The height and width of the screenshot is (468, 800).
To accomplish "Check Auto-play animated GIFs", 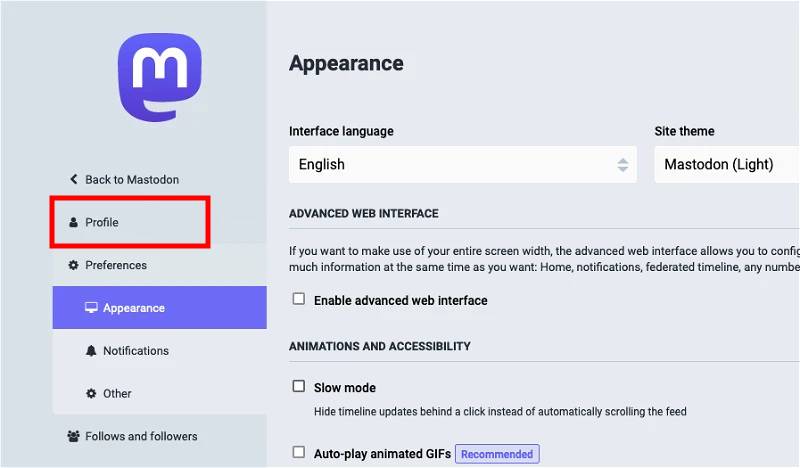I will point(299,452).
